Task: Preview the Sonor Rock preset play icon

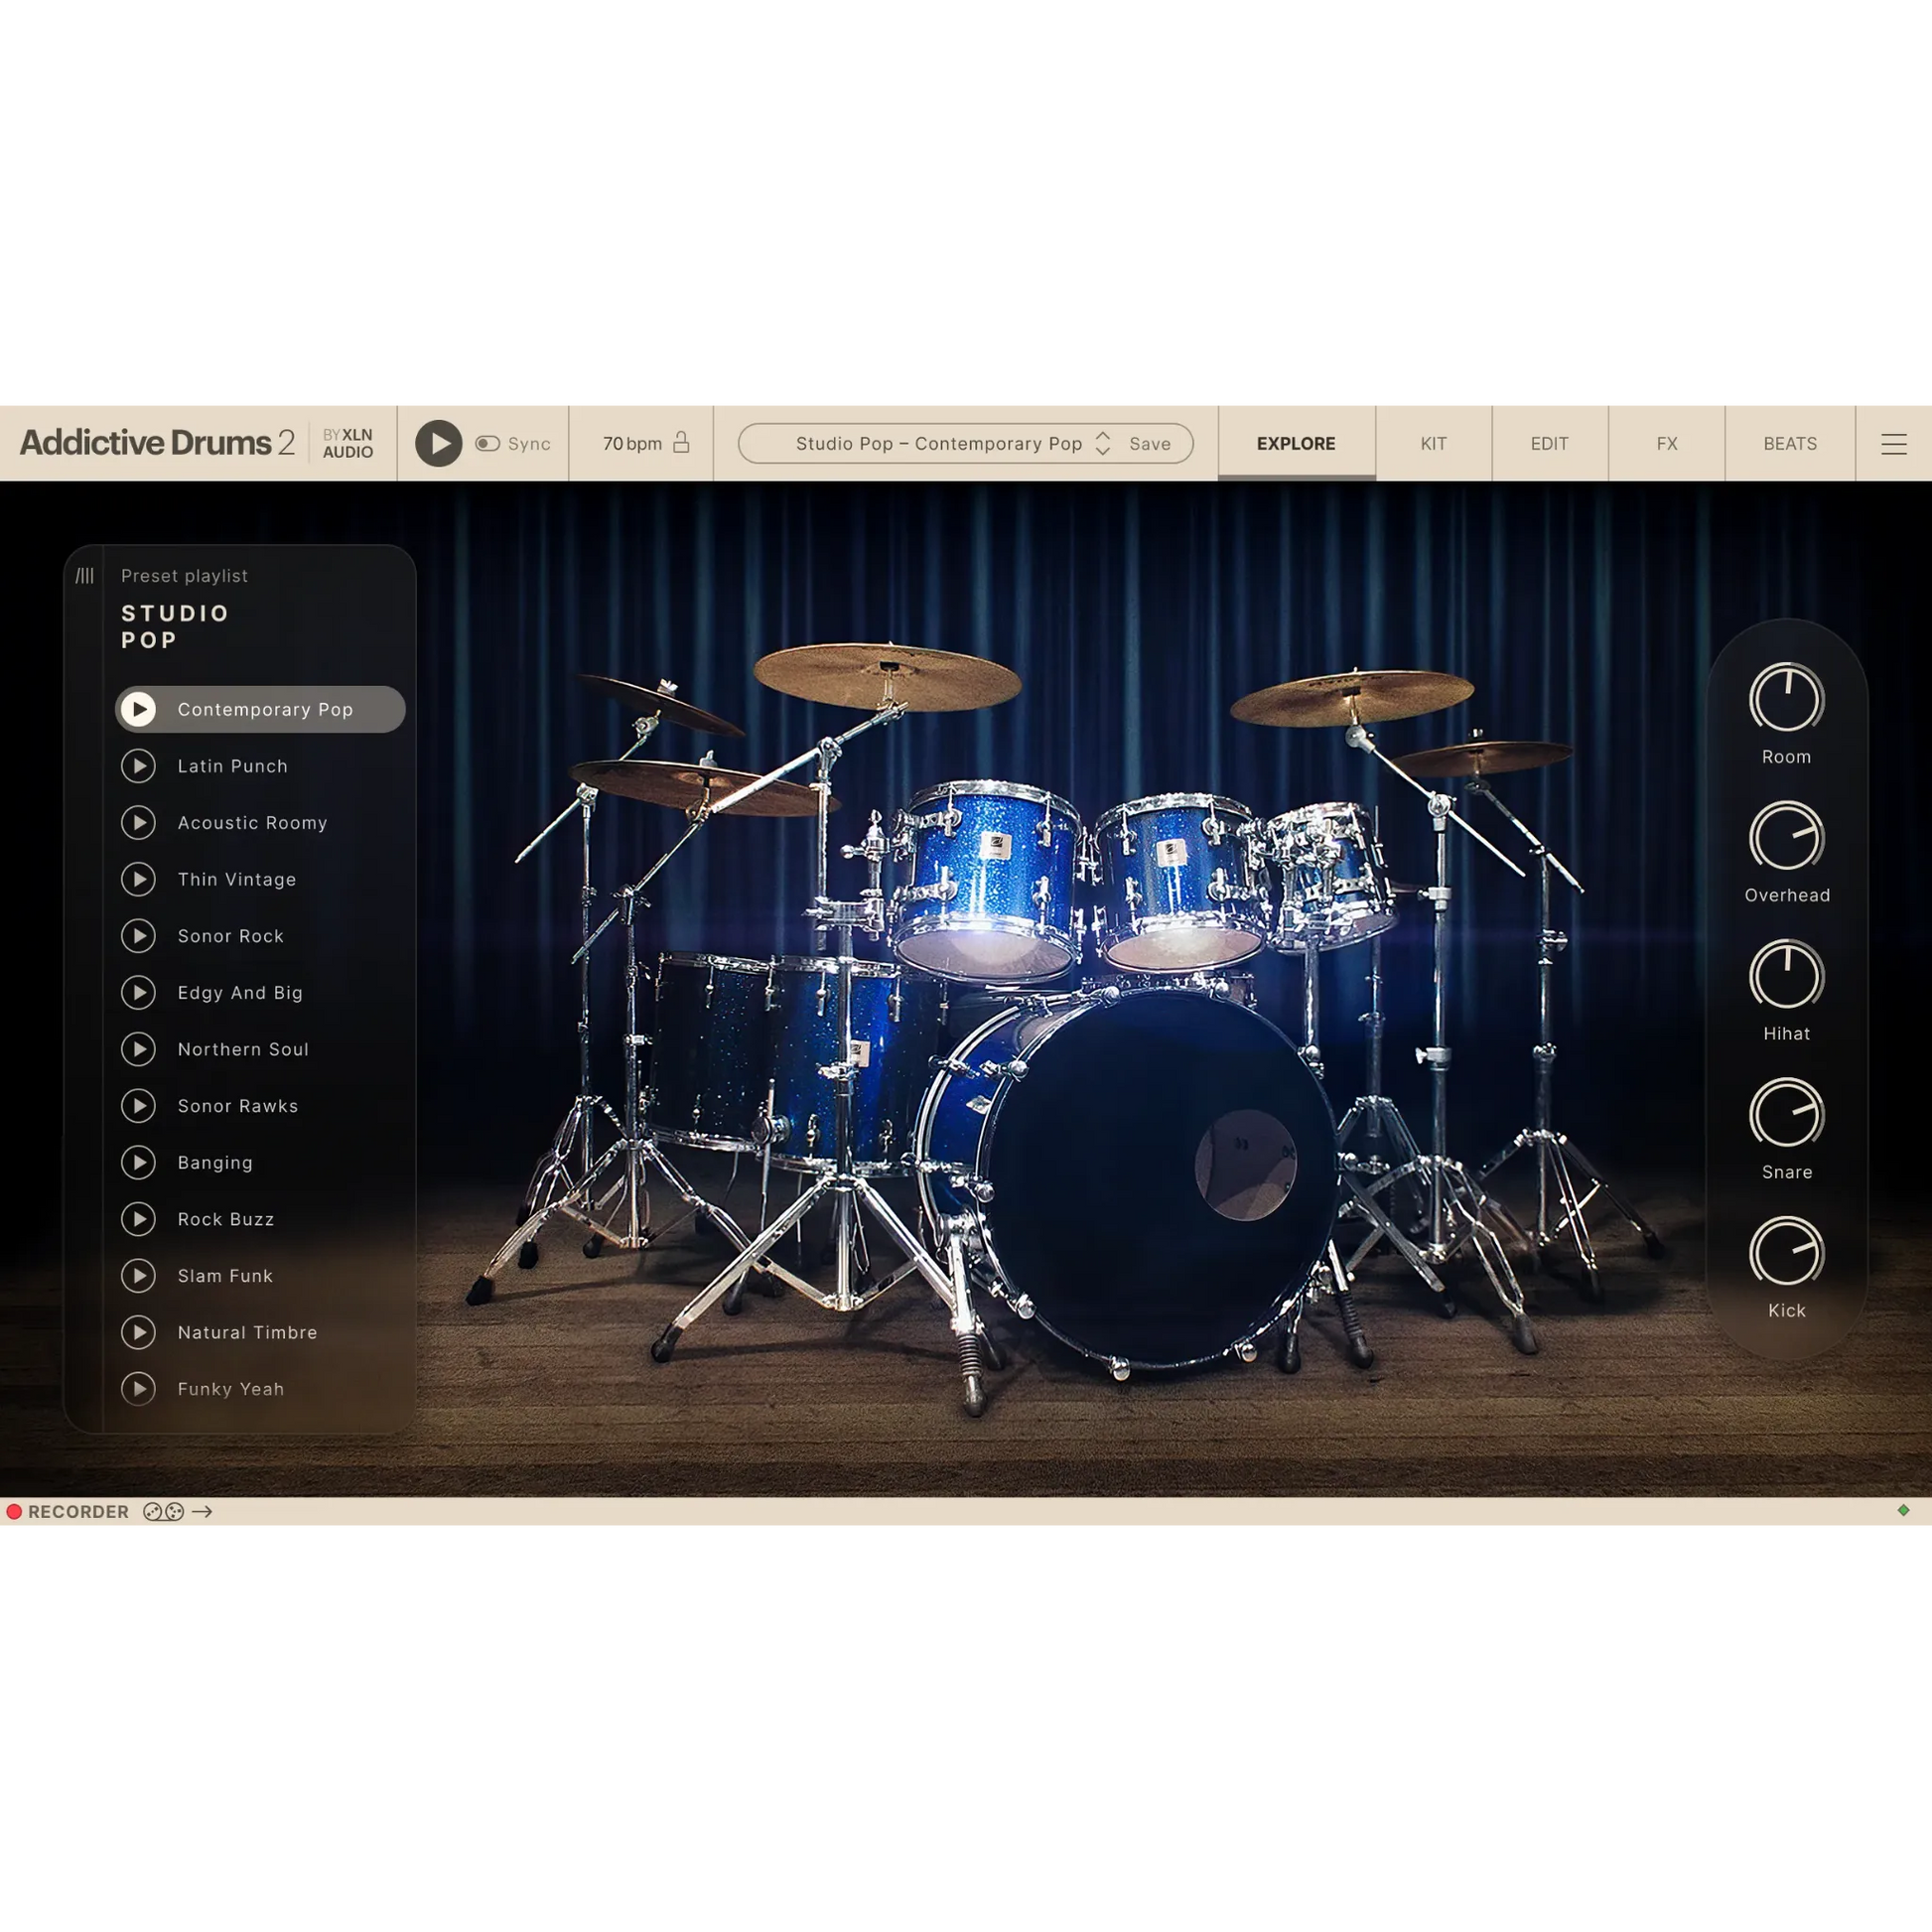Action: tap(139, 936)
